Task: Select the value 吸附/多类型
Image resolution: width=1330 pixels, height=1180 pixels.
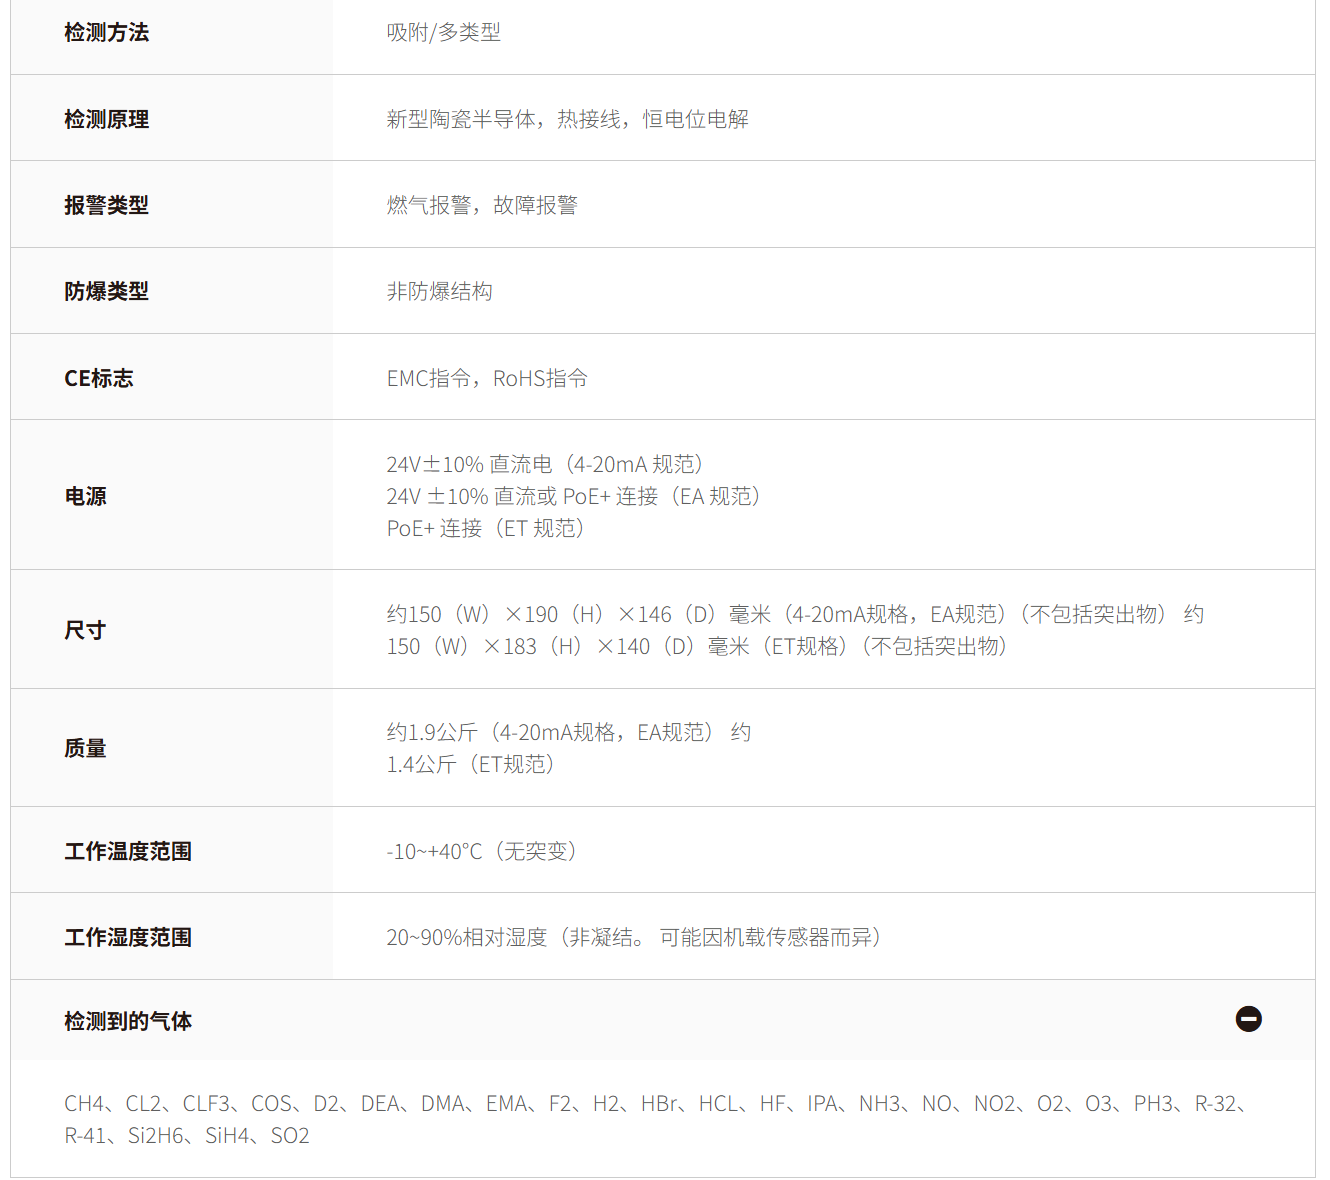Action: [x=444, y=33]
